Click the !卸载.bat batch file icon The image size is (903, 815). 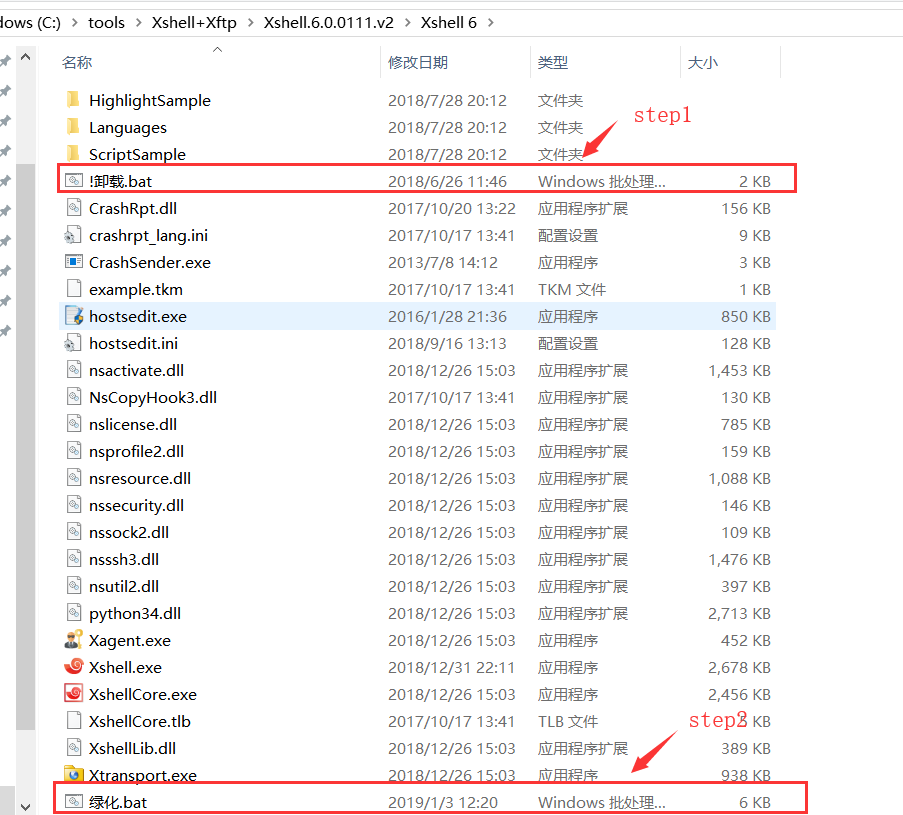(x=73, y=181)
